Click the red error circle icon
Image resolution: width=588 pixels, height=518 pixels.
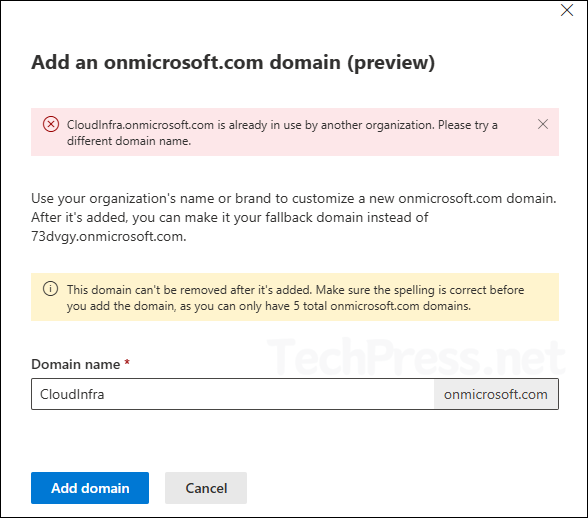click(x=51, y=124)
